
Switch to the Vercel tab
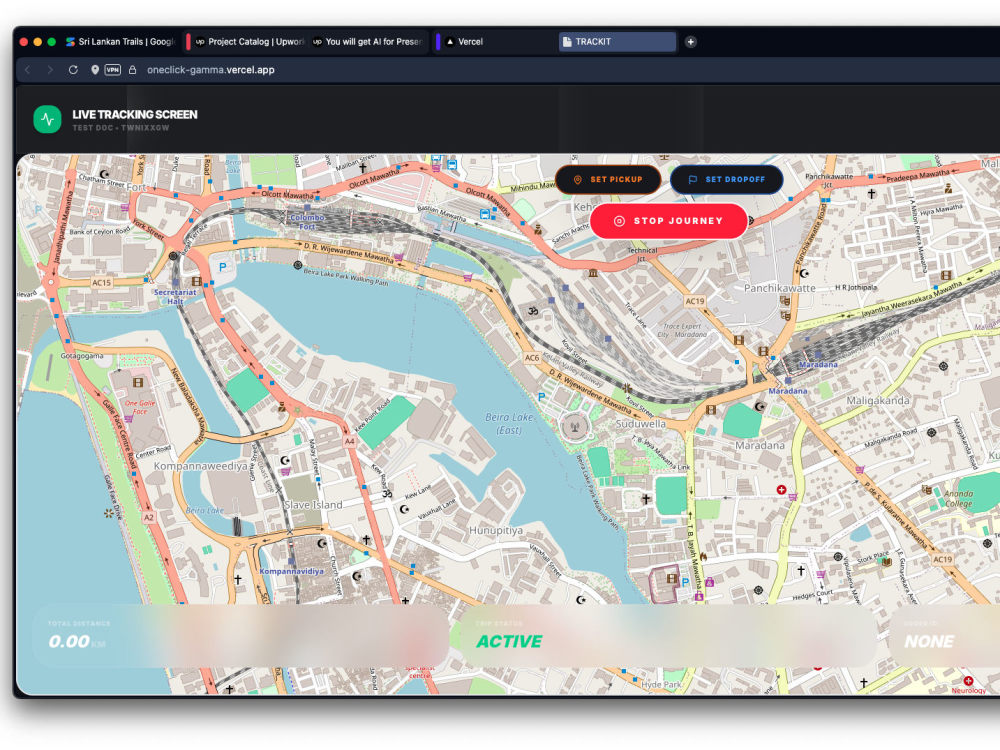[x=497, y=41]
